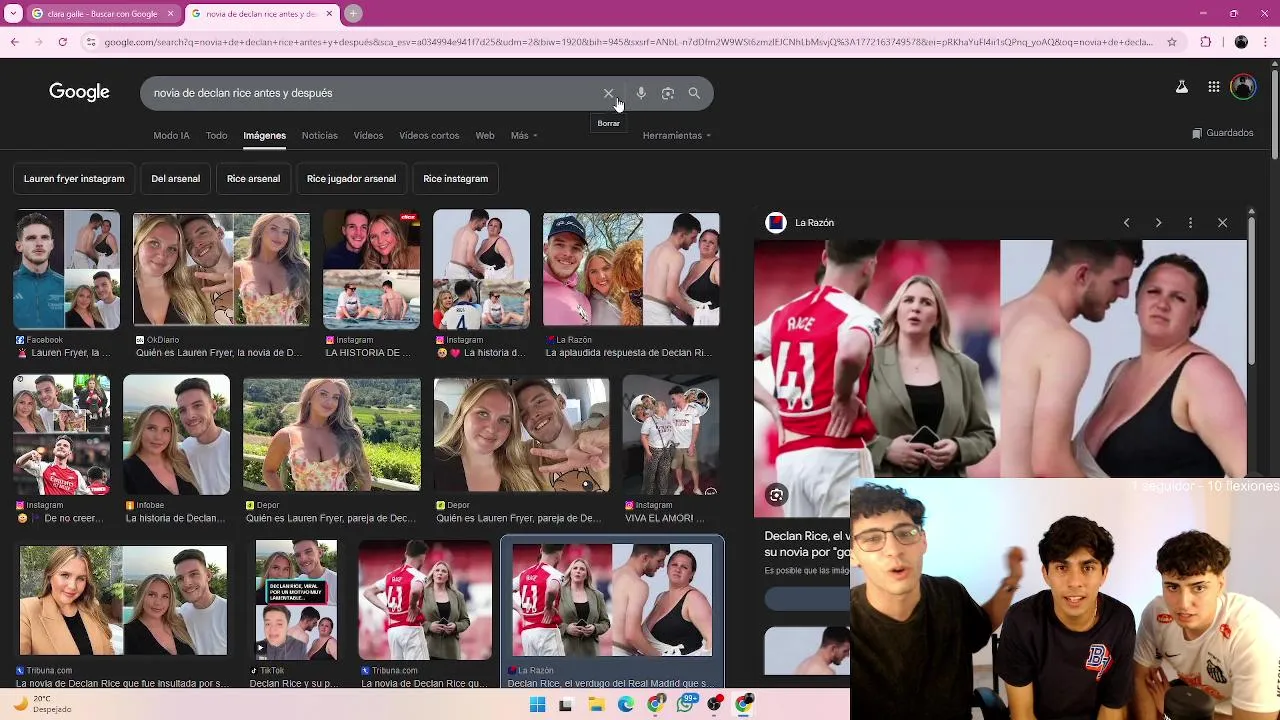
Task: Open Instagram 'LA HISTORIA DE' thumbnail
Action: click(371, 270)
